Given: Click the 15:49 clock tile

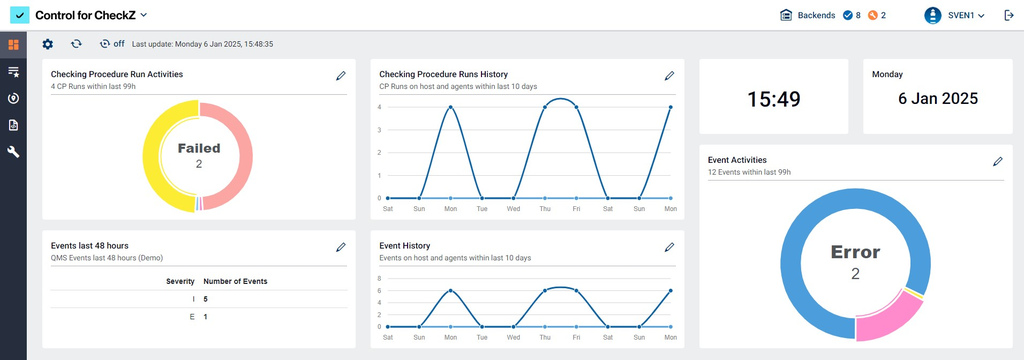Looking at the screenshot, I should [774, 97].
